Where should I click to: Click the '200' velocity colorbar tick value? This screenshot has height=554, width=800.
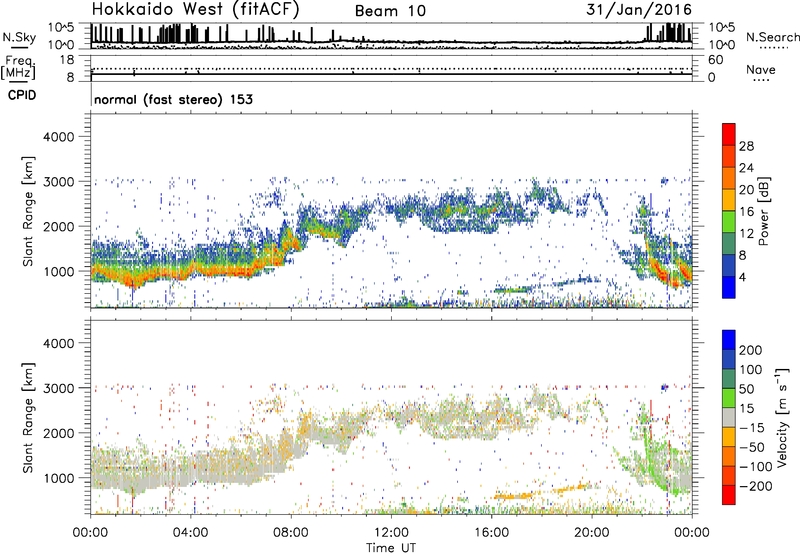coord(751,350)
